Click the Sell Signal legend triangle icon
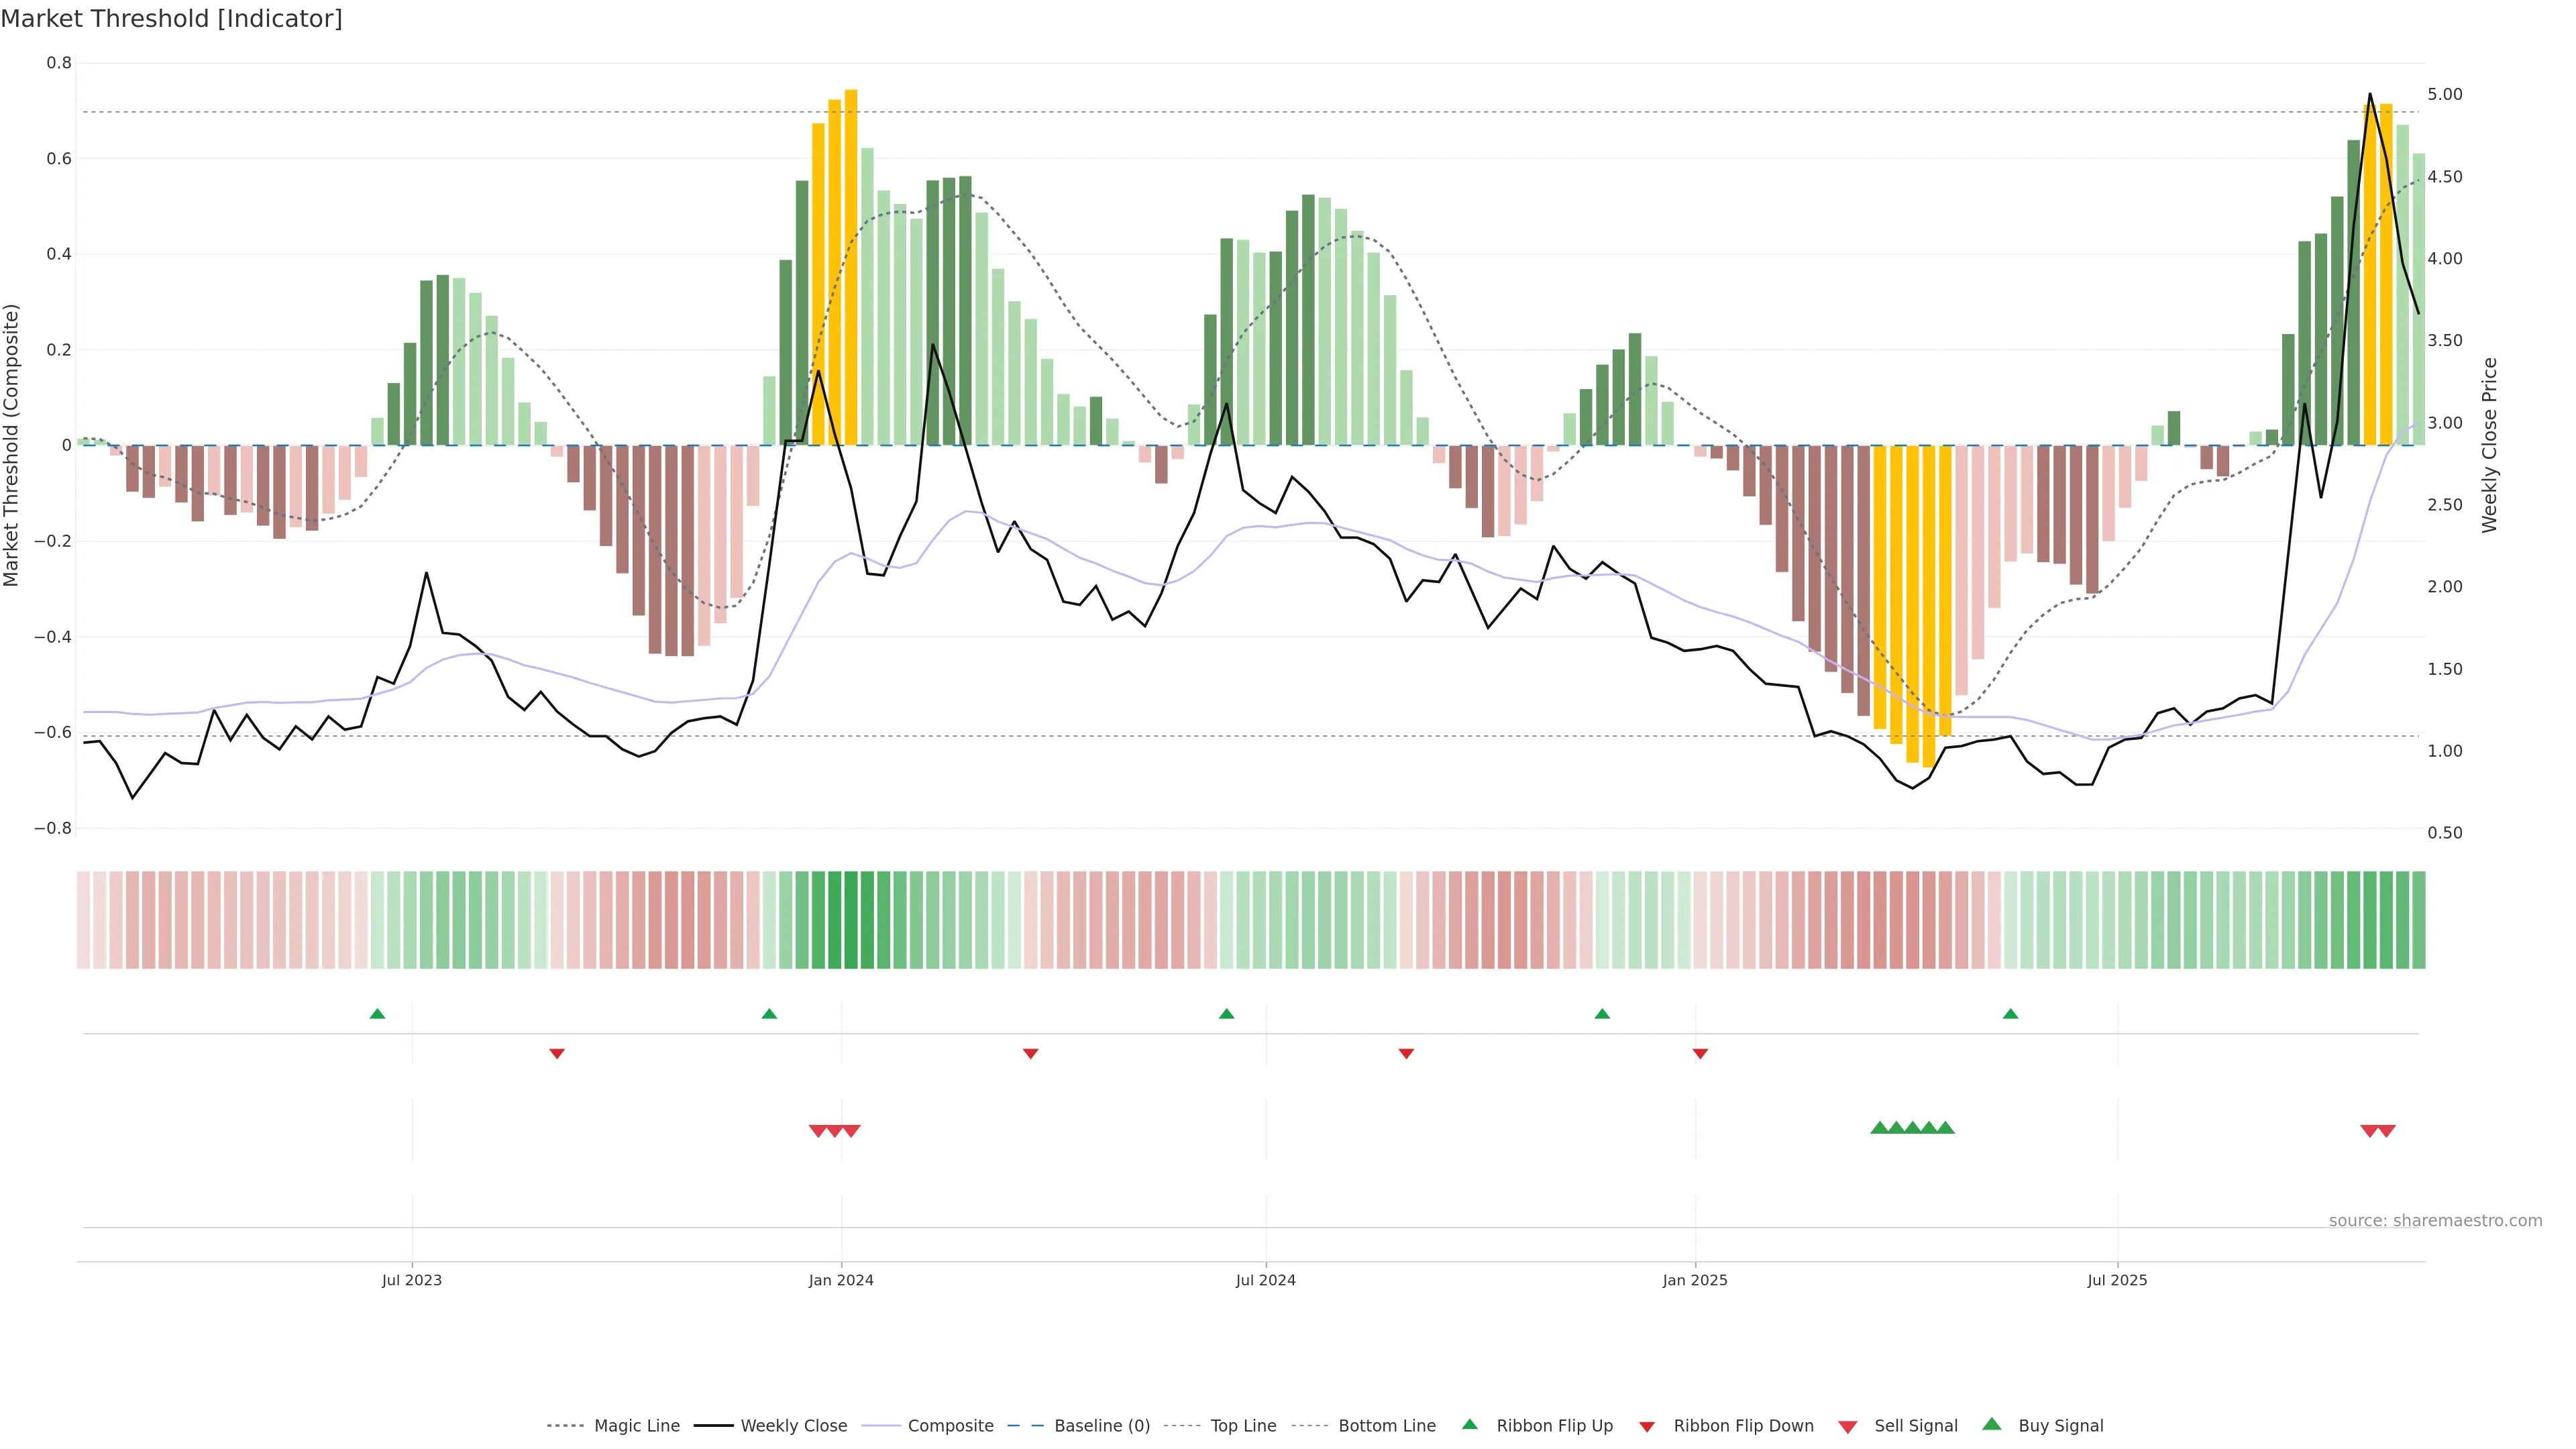This screenshot has height=1449, width=2576. (x=1848, y=1427)
